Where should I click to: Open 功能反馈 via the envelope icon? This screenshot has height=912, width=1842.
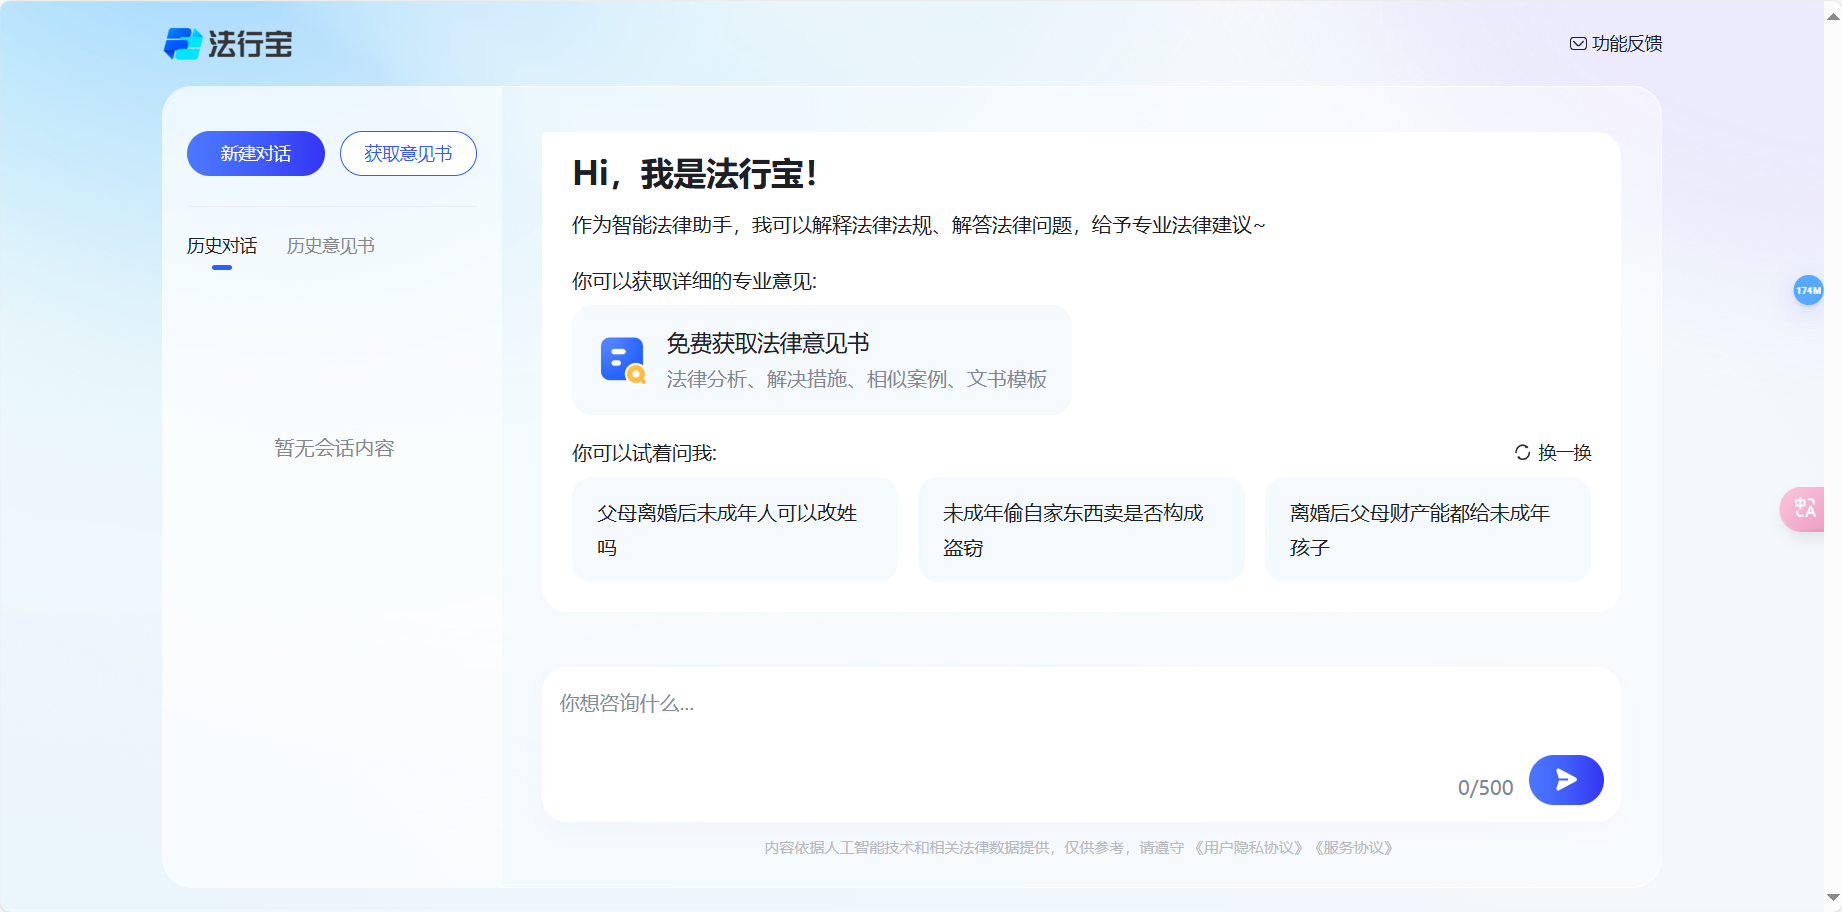point(1578,43)
